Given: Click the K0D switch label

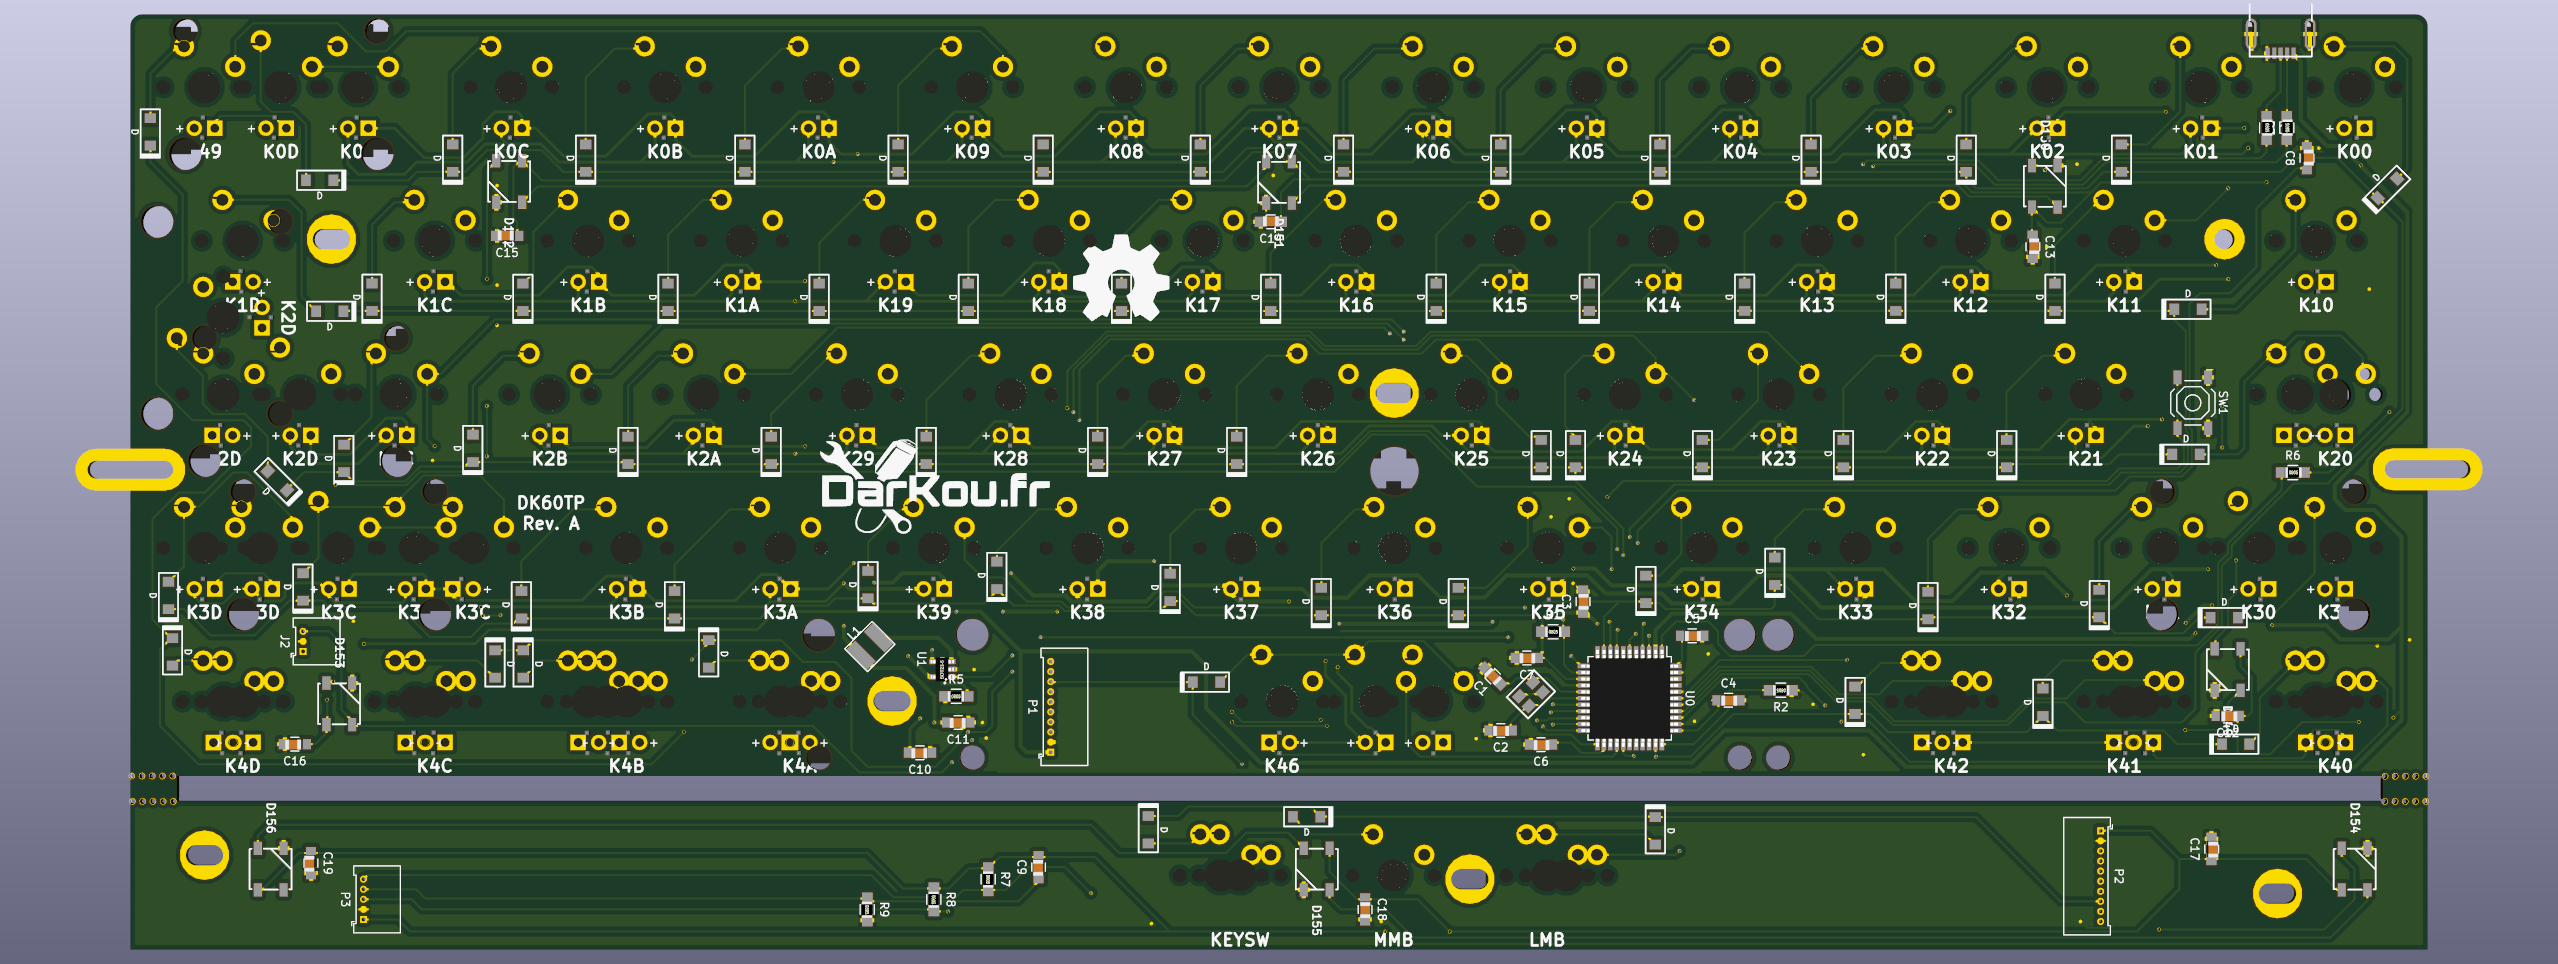Looking at the screenshot, I should (281, 152).
